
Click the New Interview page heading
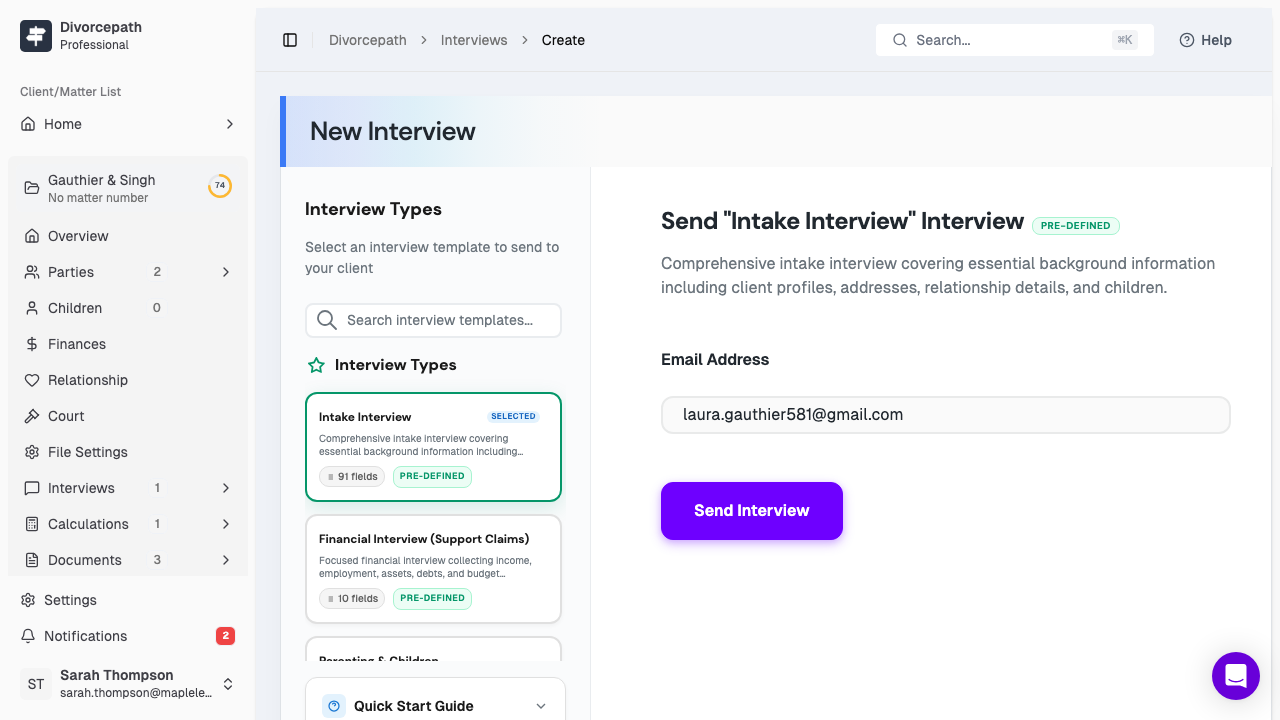pos(393,131)
